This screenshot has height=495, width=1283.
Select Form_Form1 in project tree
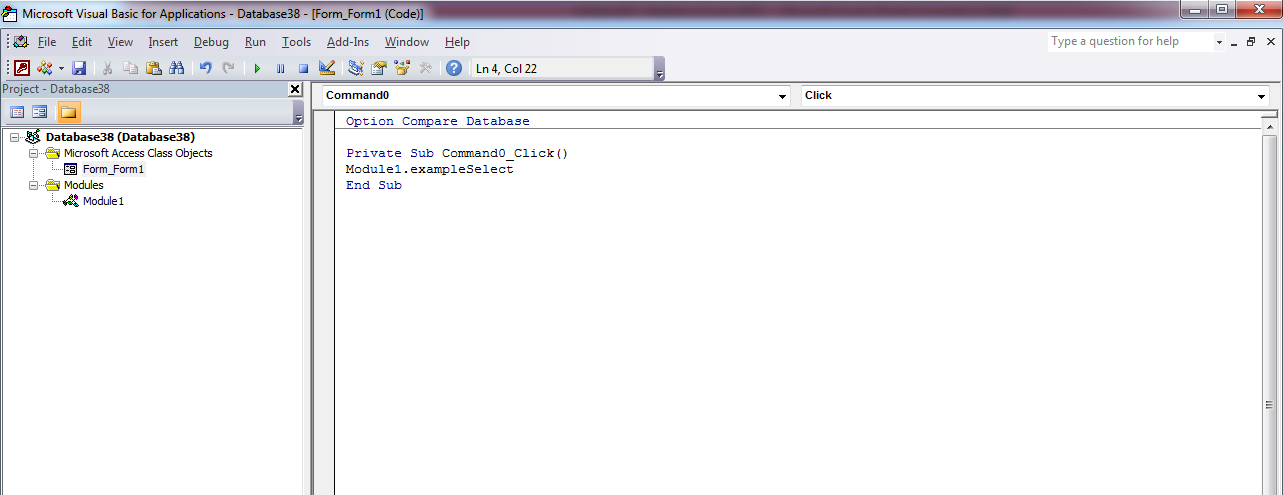113,169
